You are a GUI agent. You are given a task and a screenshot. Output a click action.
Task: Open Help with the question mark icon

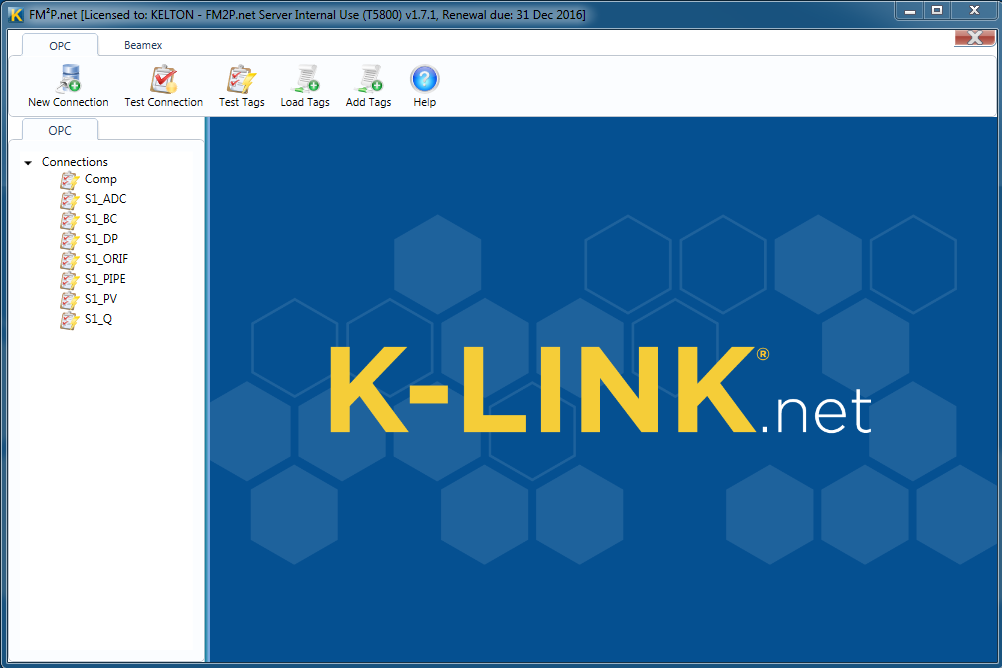[424, 79]
